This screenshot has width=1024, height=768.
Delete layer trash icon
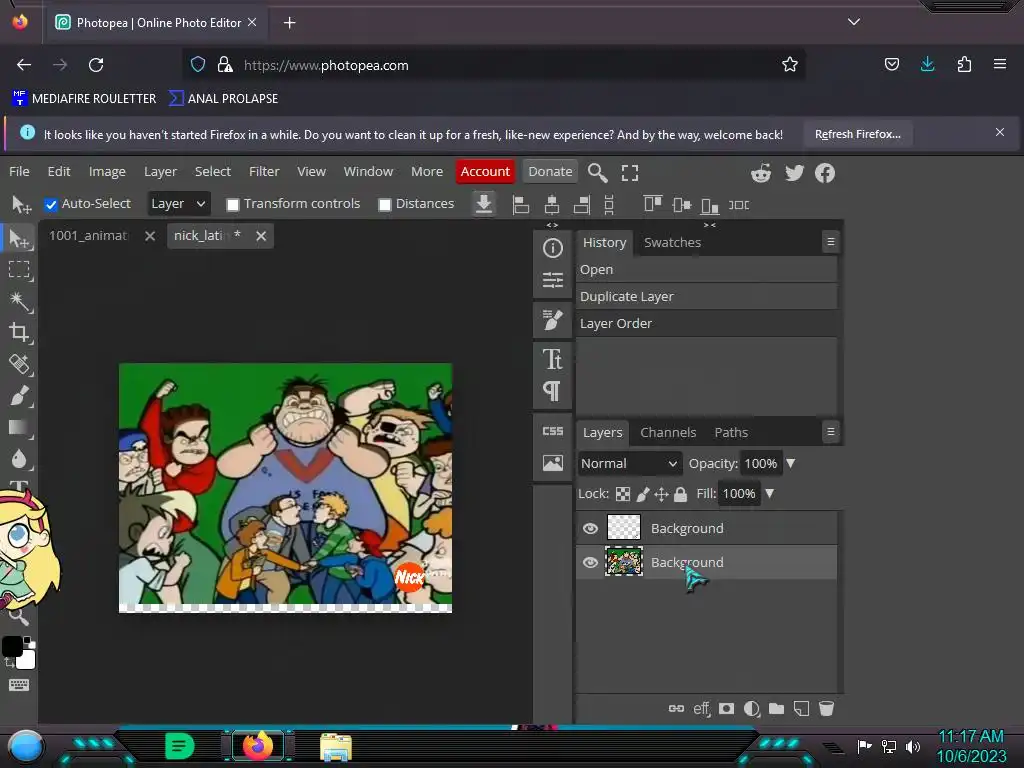coord(826,709)
